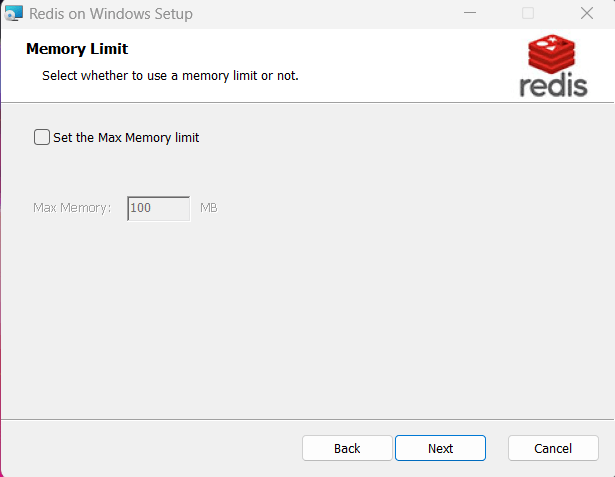
Task: Click the installer icon in the title bar
Action: click(14, 13)
